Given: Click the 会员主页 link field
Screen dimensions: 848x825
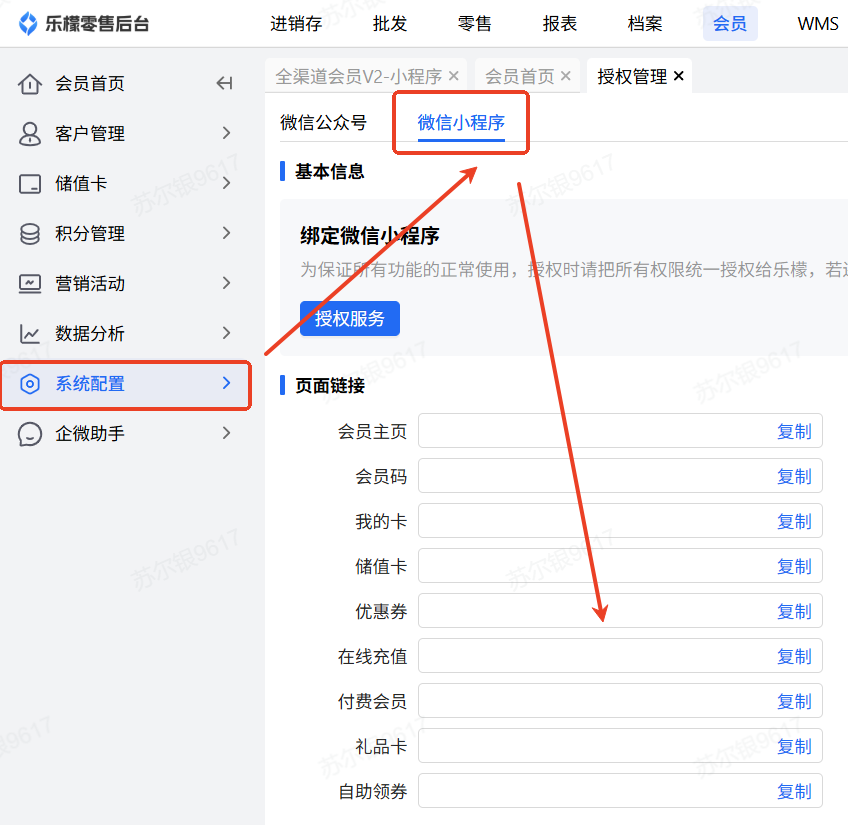Looking at the screenshot, I should click(620, 431).
